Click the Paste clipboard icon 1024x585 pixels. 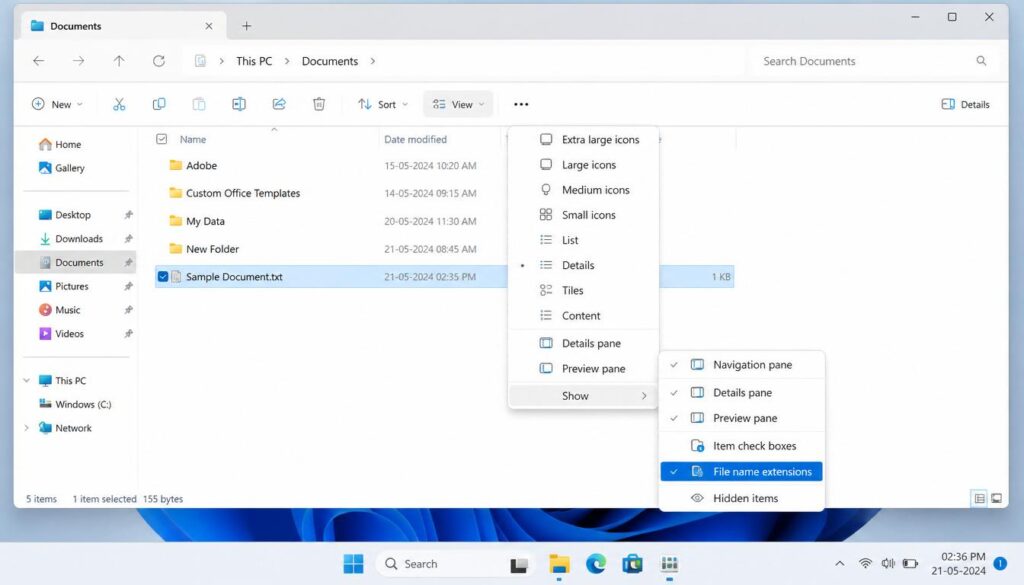tap(199, 104)
